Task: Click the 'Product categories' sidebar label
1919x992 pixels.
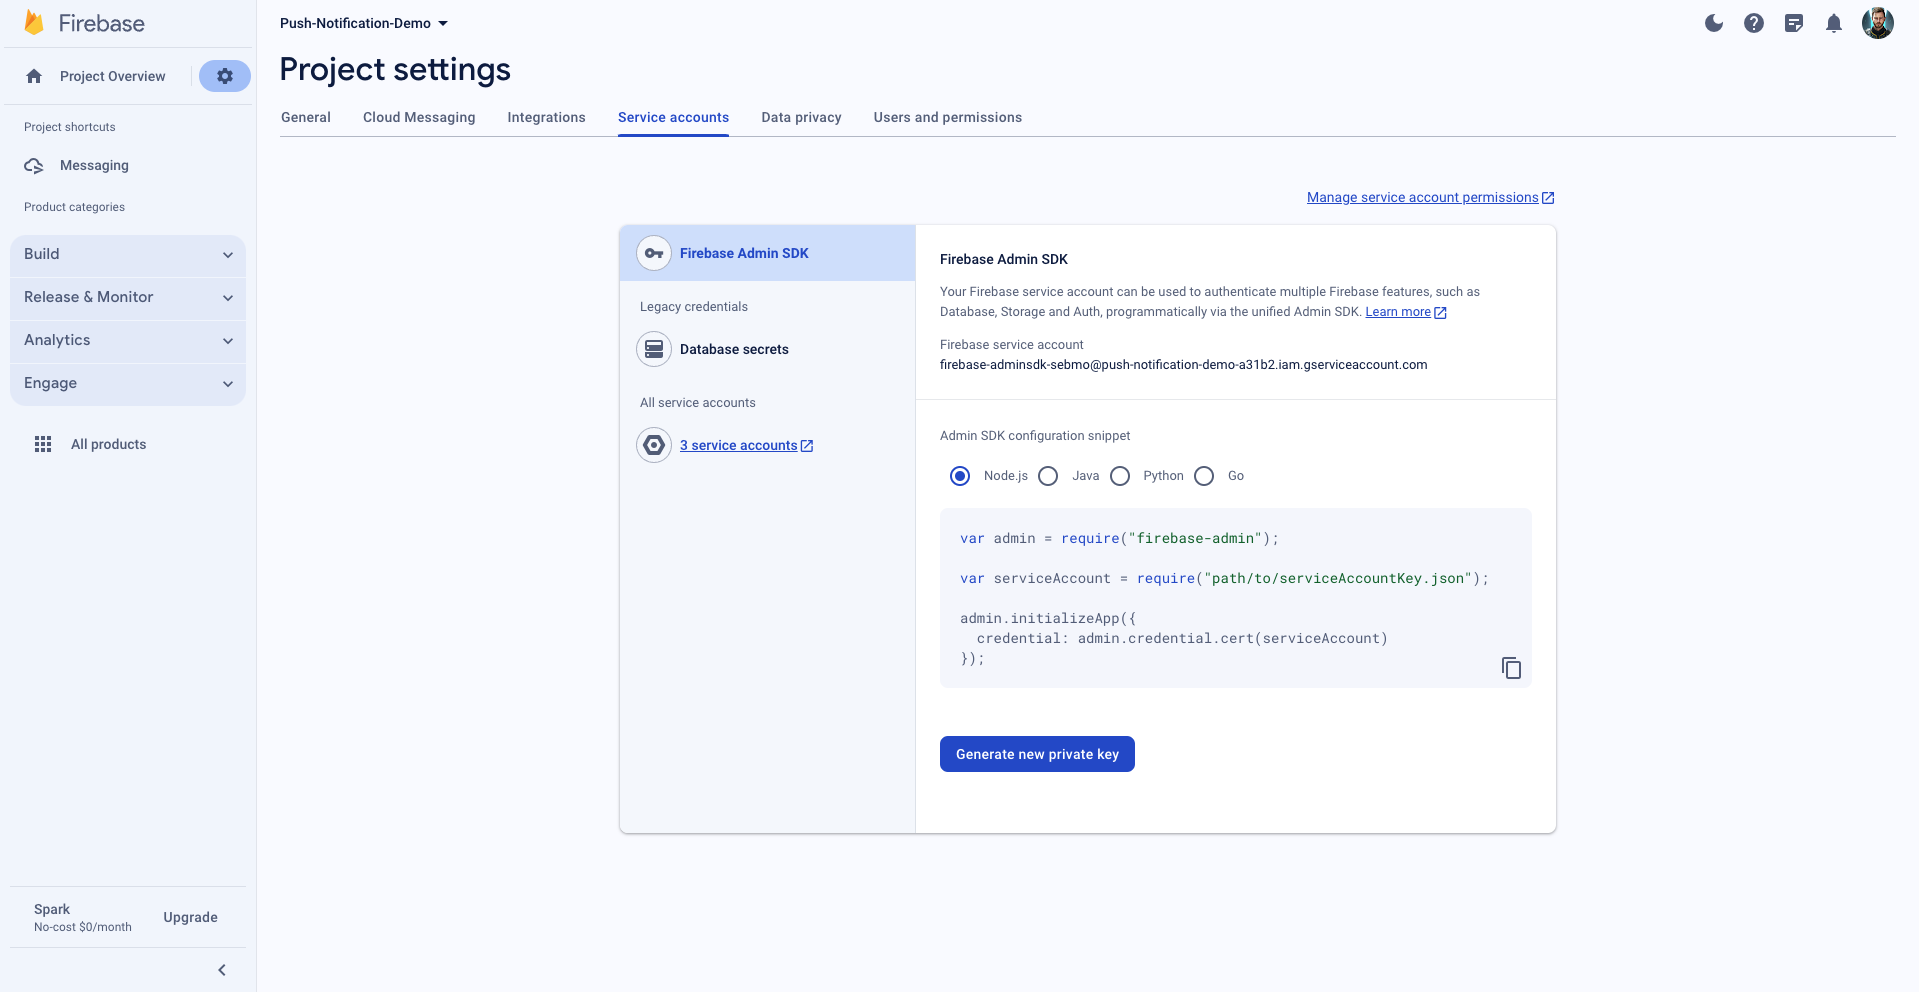Action: 74,207
